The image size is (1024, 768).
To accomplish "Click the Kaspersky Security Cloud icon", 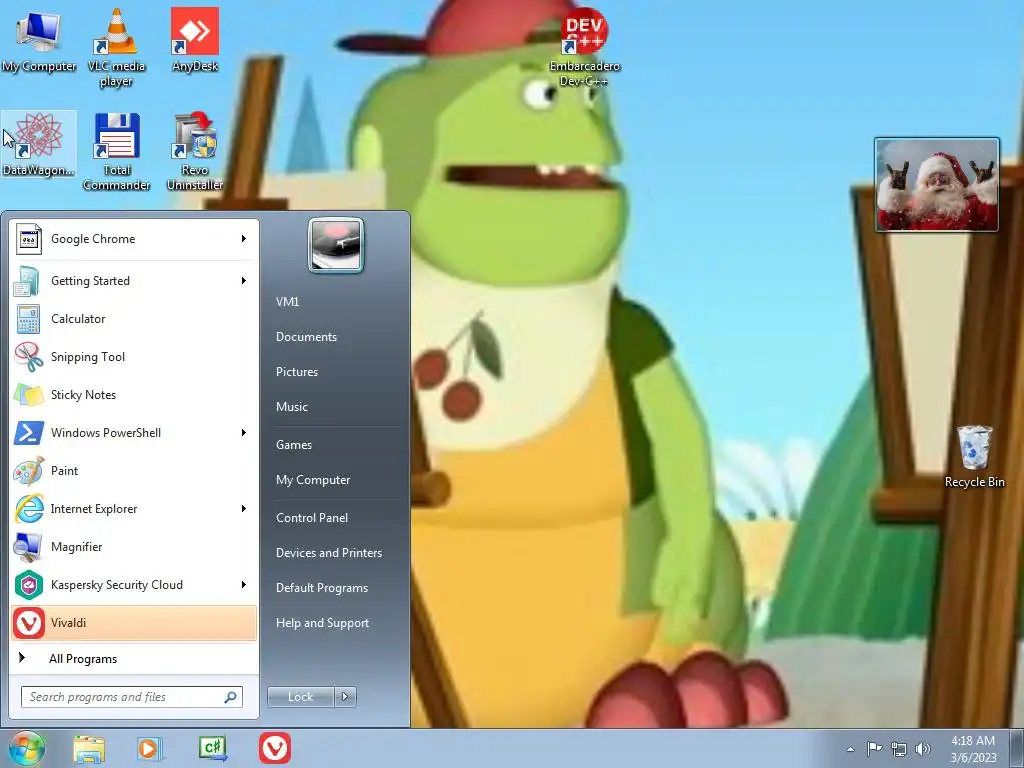I will click(29, 585).
